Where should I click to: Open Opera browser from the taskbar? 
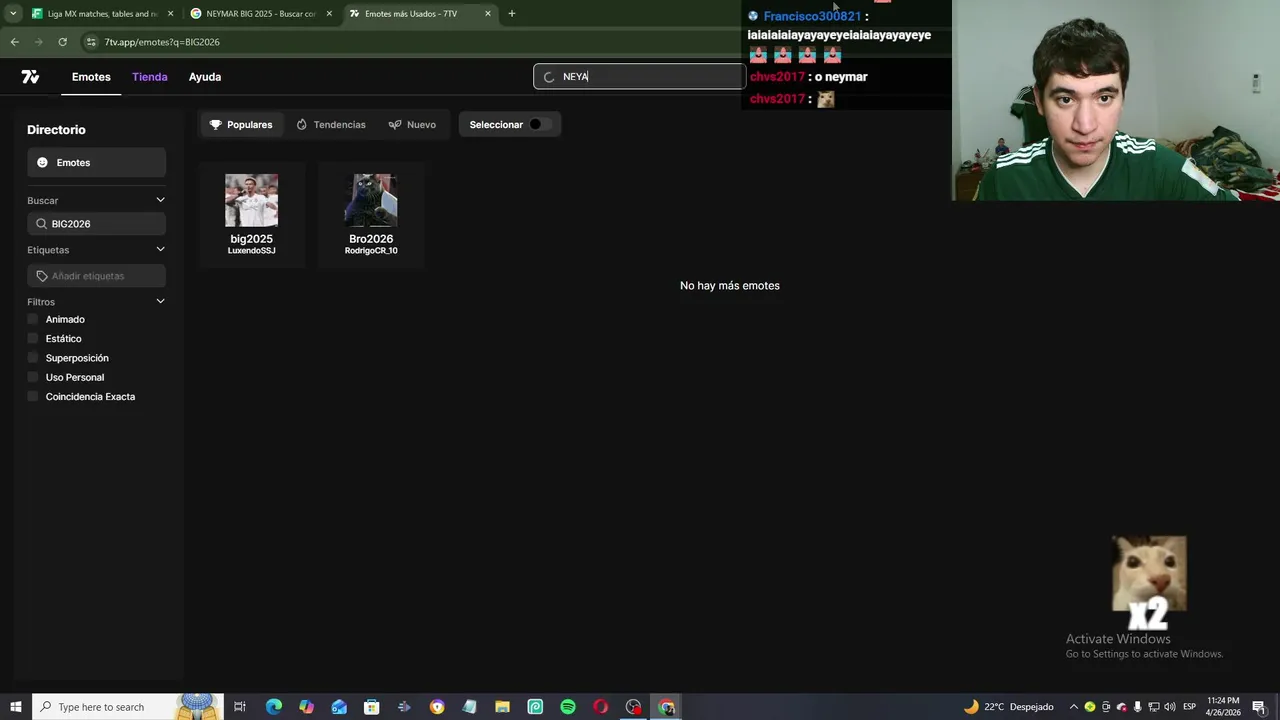600,707
